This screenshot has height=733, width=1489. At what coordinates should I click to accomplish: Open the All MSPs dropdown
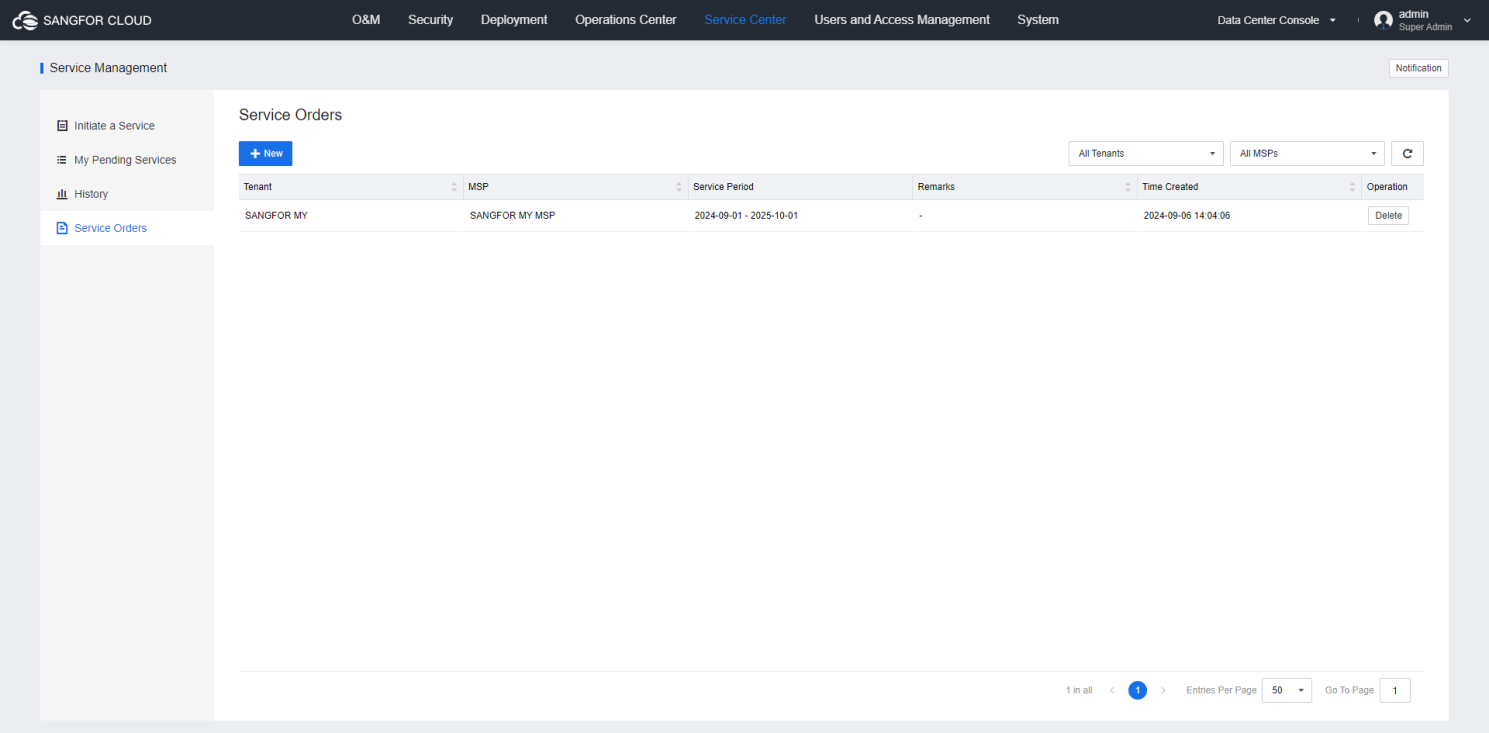tap(1307, 153)
